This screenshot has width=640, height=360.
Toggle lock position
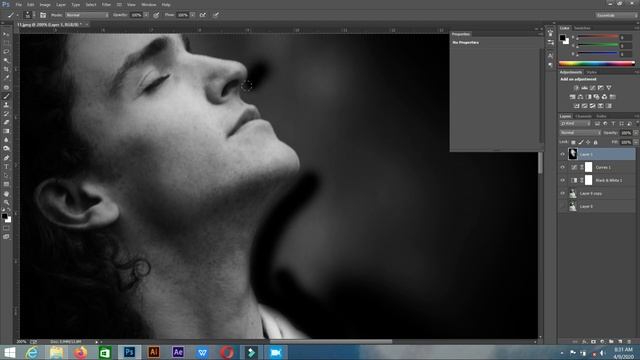click(x=588, y=142)
